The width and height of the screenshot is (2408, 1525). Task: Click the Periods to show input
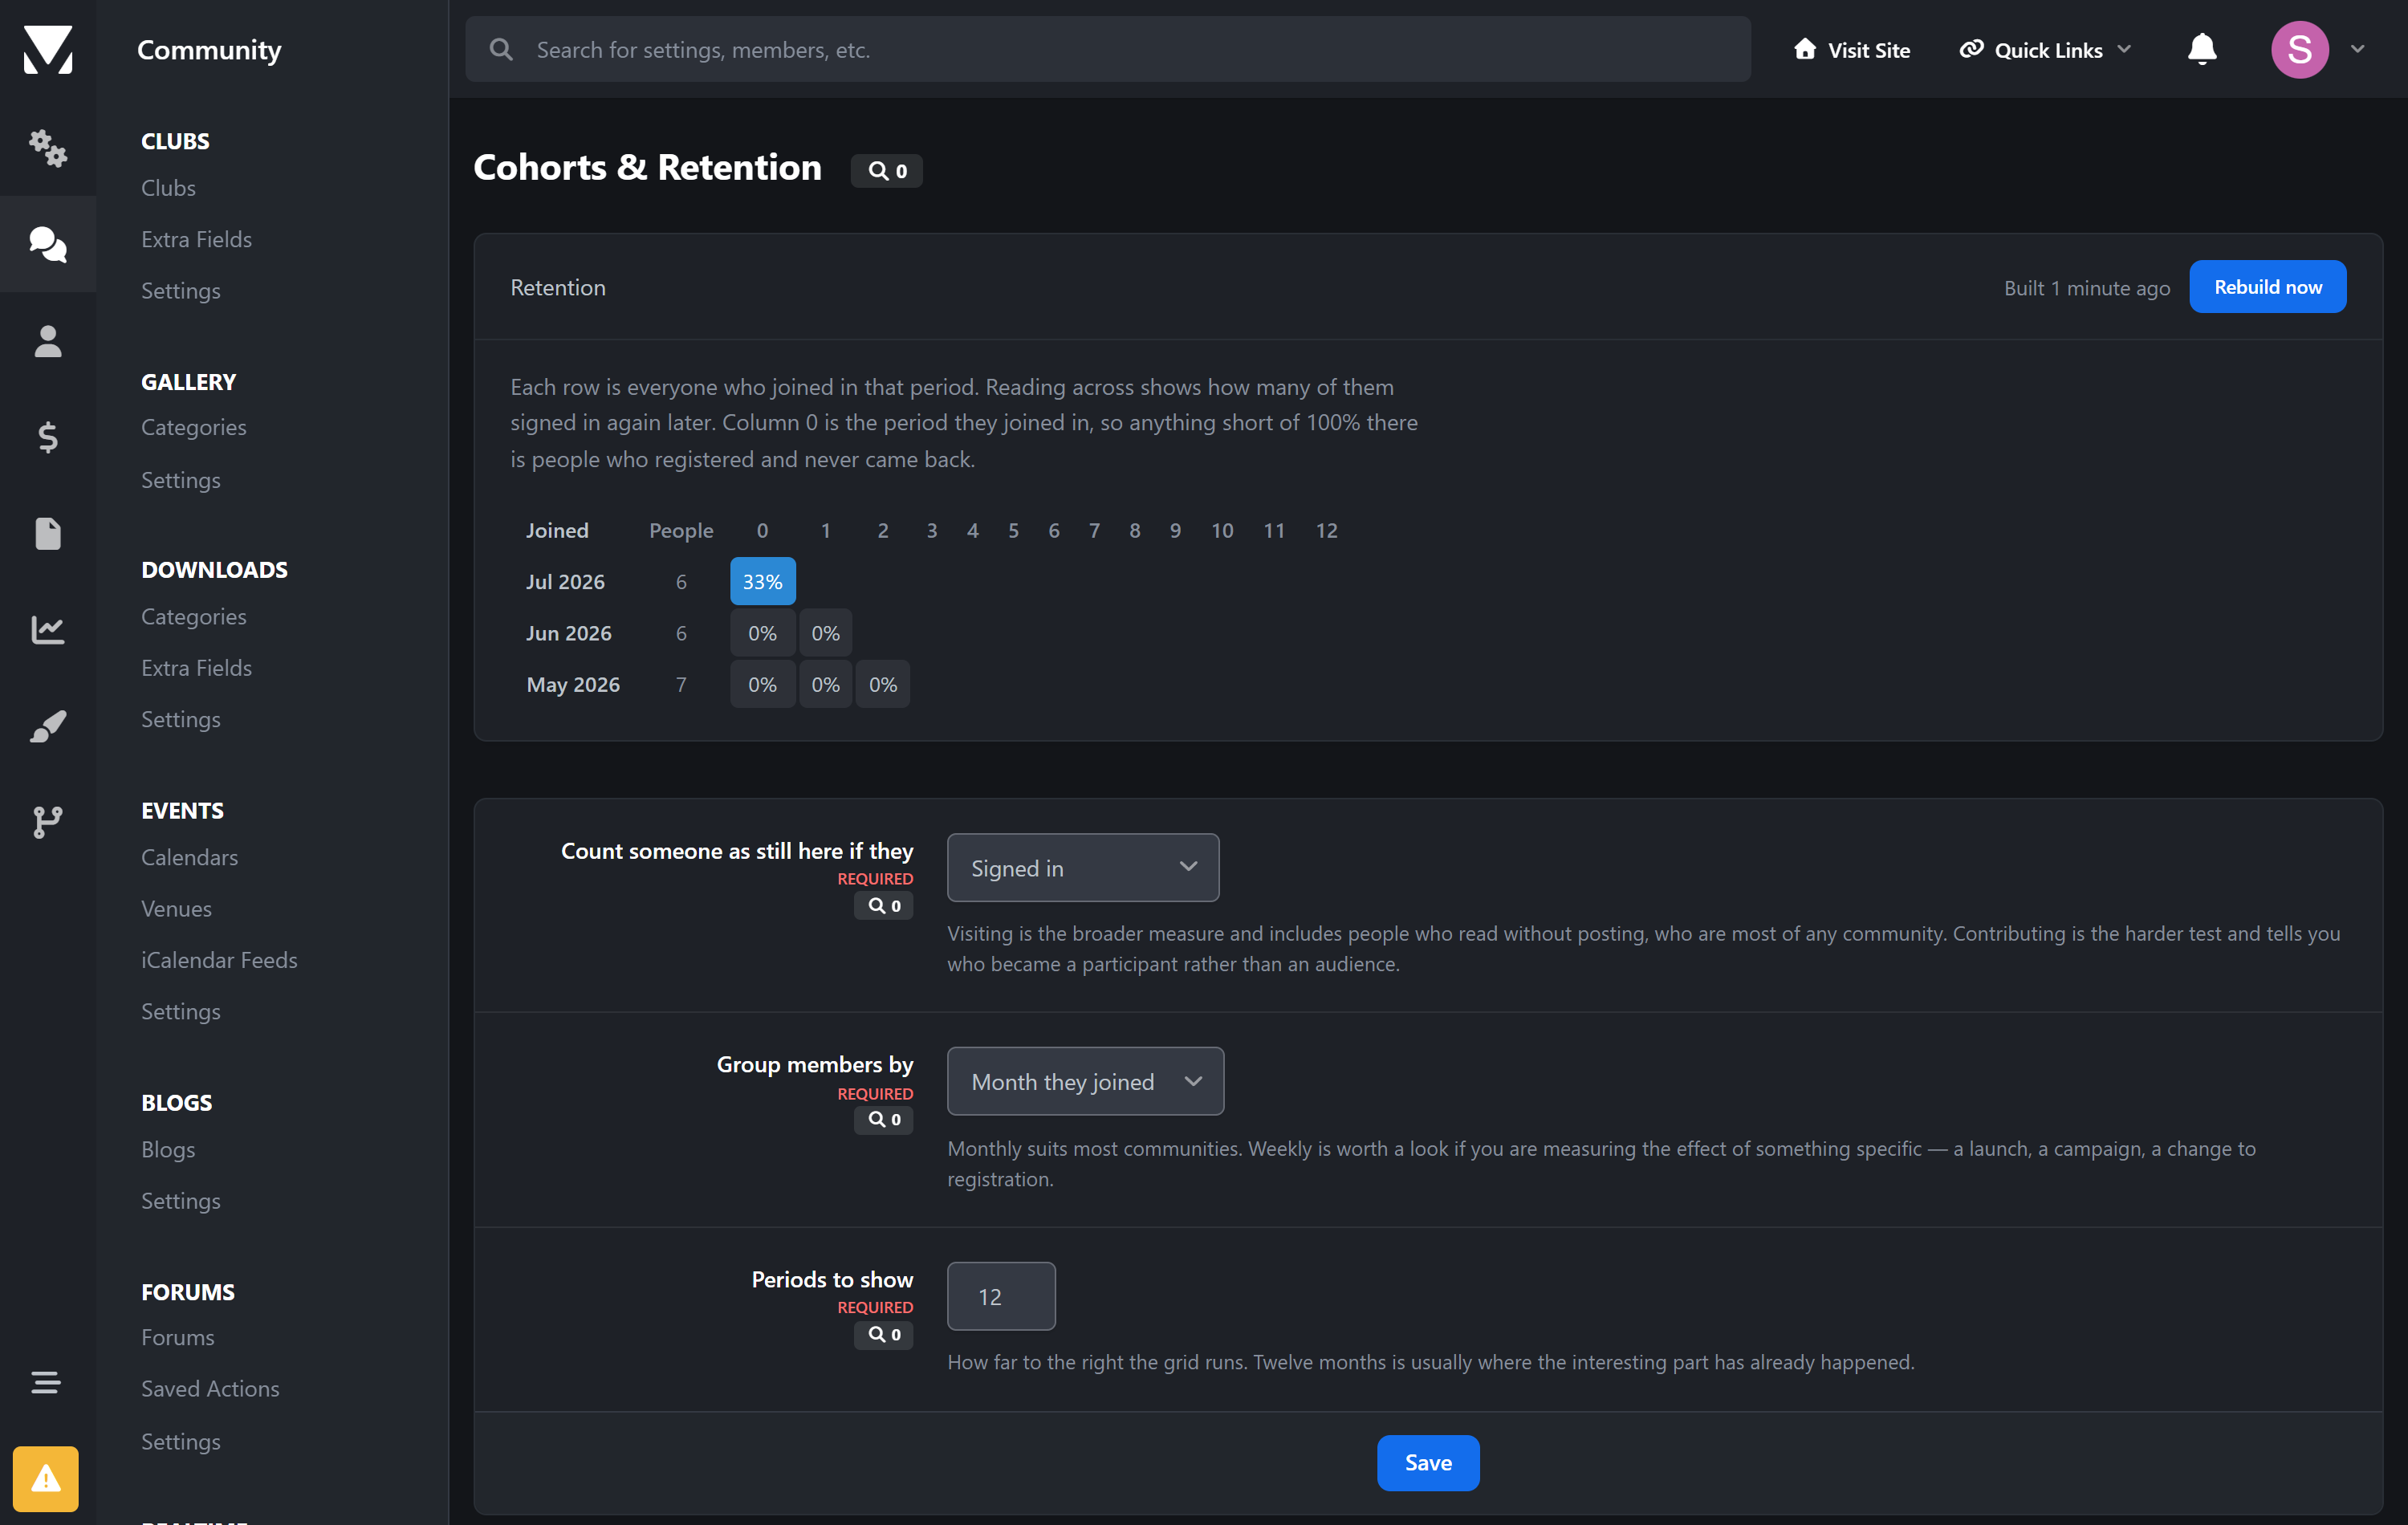click(1001, 1296)
